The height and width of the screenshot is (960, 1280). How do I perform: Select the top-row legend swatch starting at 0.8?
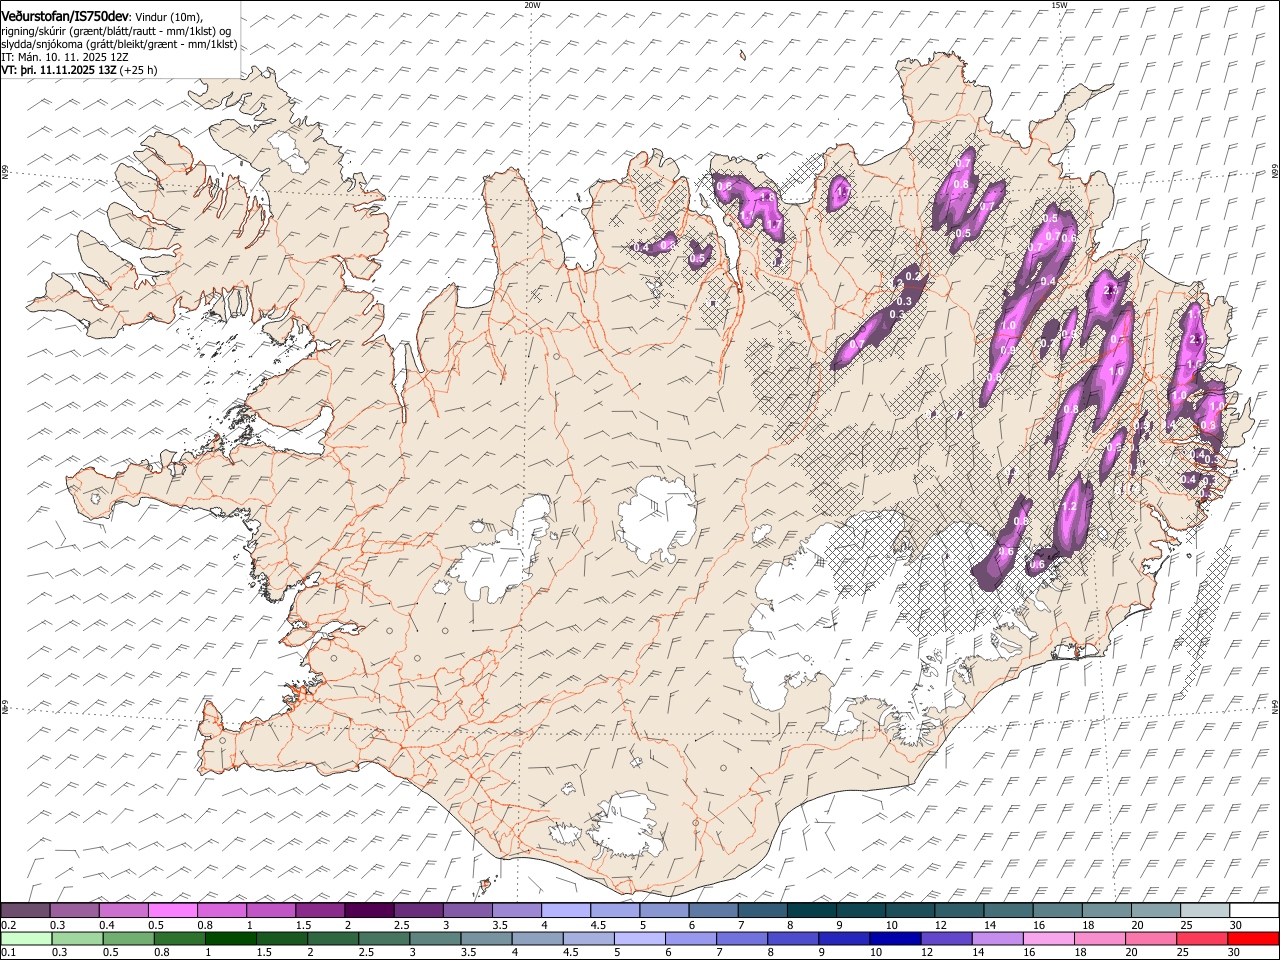pyautogui.click(x=221, y=910)
